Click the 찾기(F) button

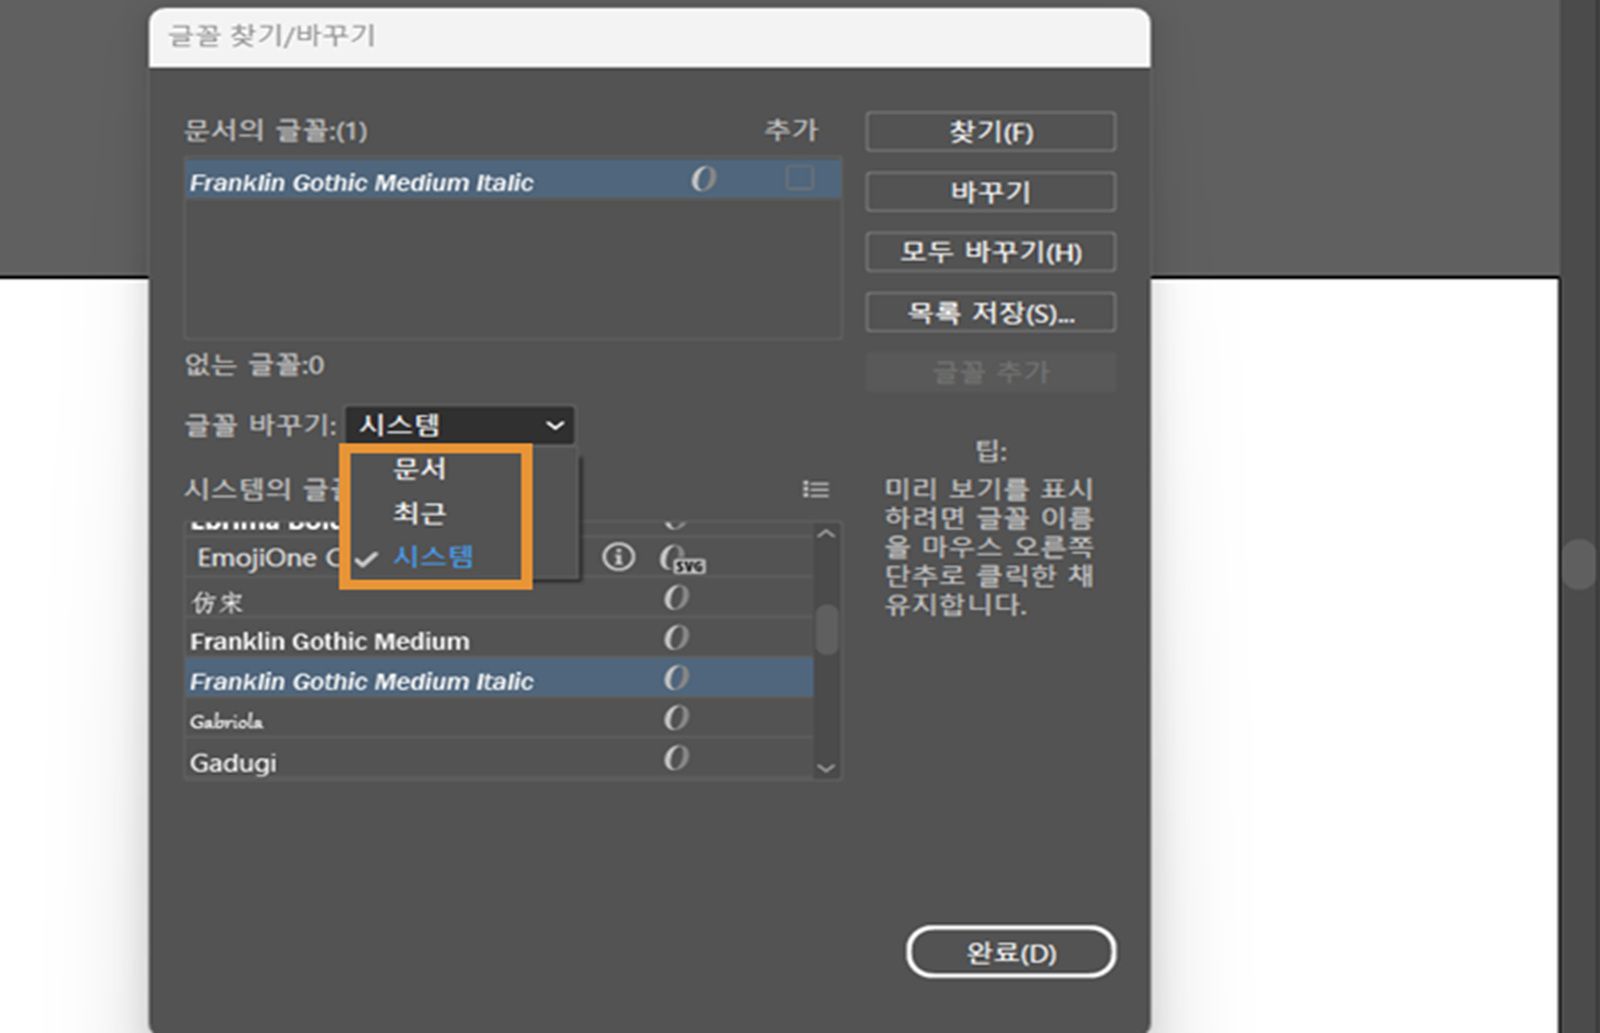click(x=991, y=131)
